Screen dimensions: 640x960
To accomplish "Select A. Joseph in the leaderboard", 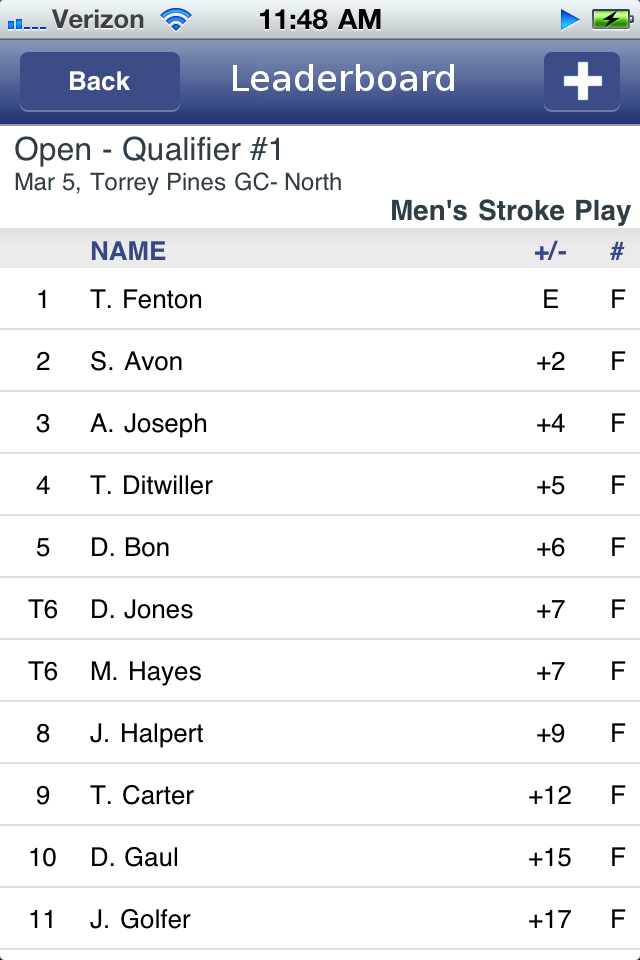I will (x=320, y=423).
